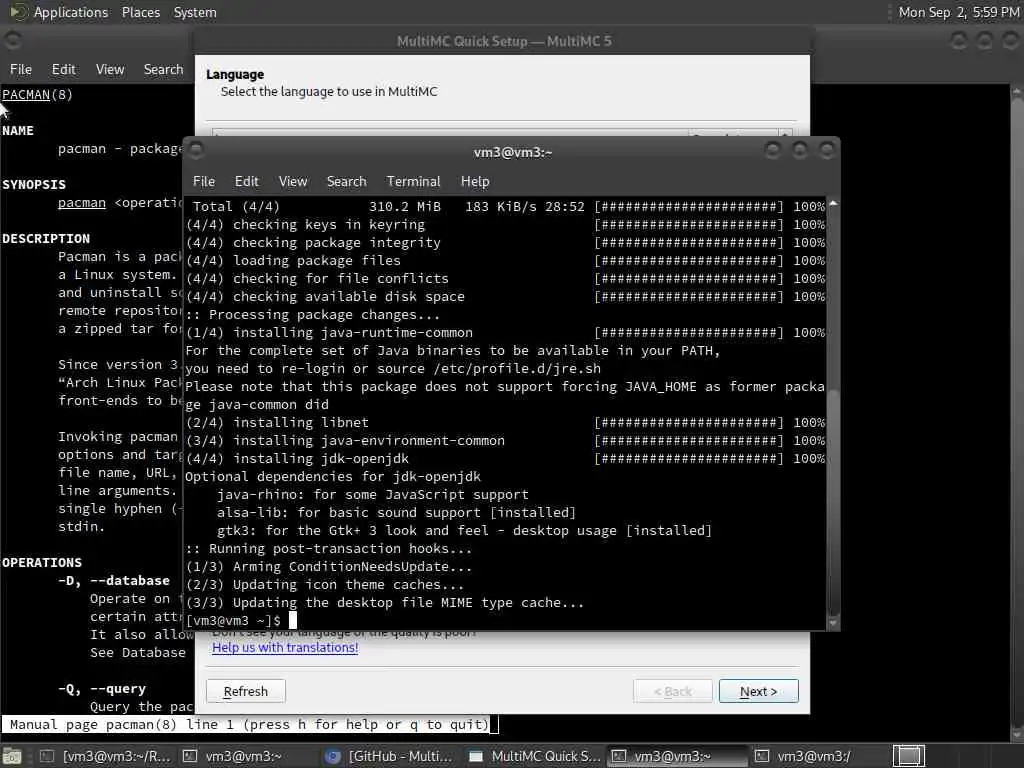
Task: Open Help menu in front terminal
Action: pyautogui.click(x=475, y=182)
